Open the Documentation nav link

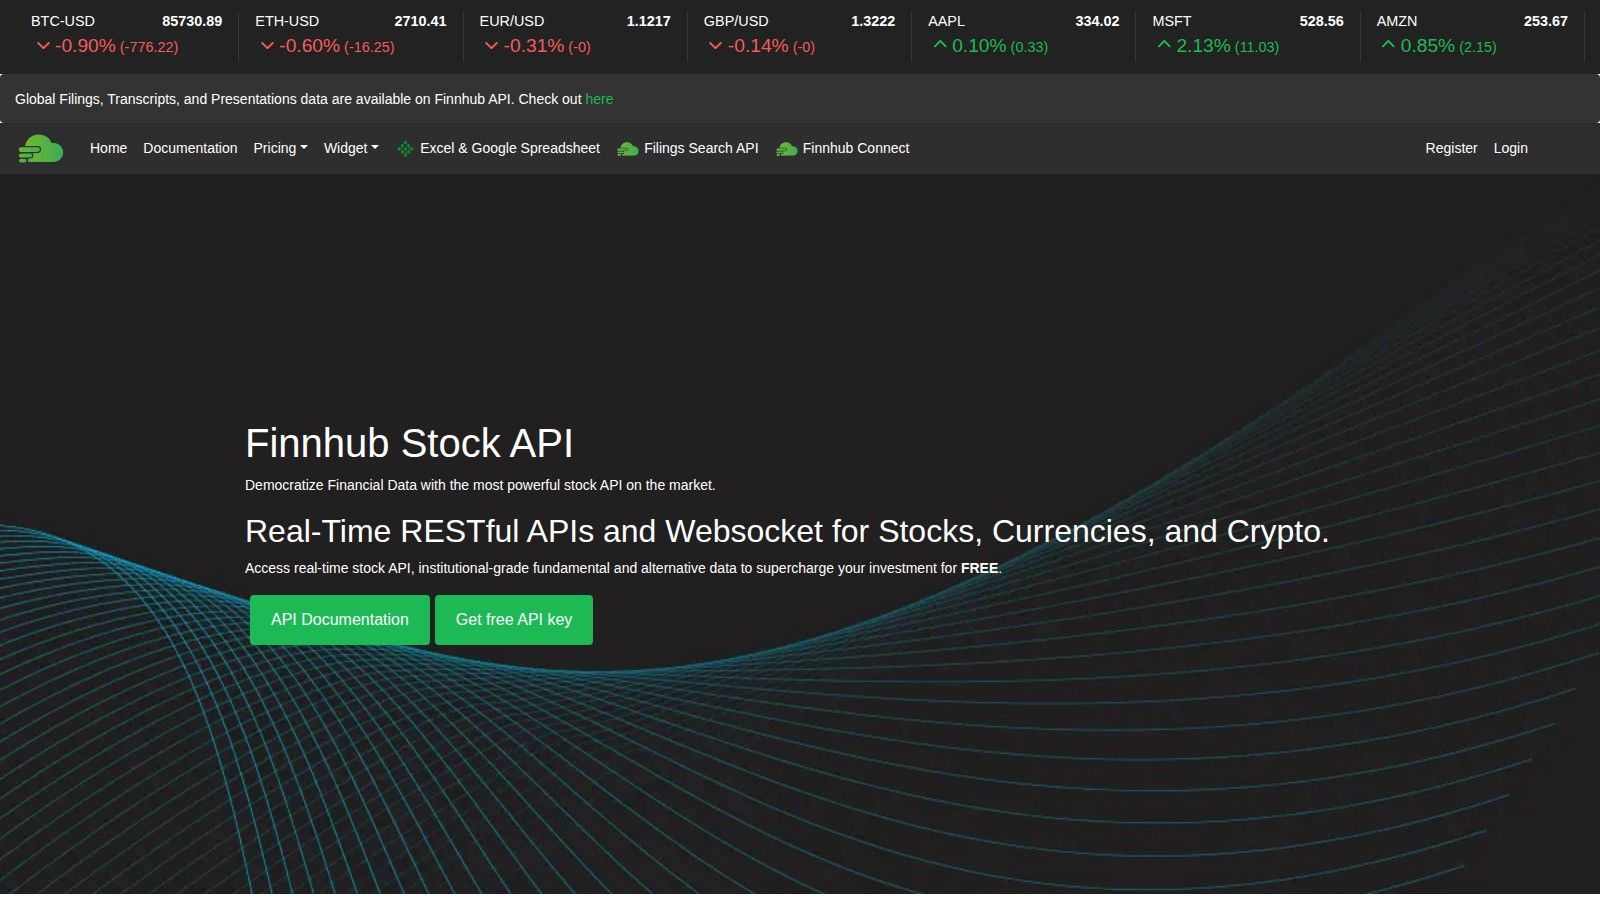click(x=190, y=148)
